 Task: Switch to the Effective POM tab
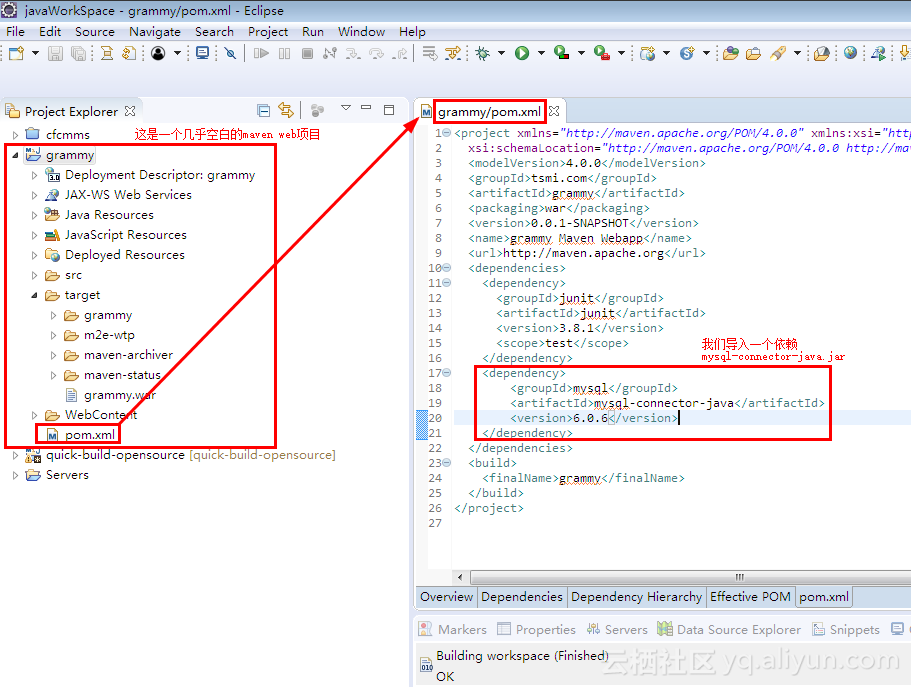pos(750,597)
